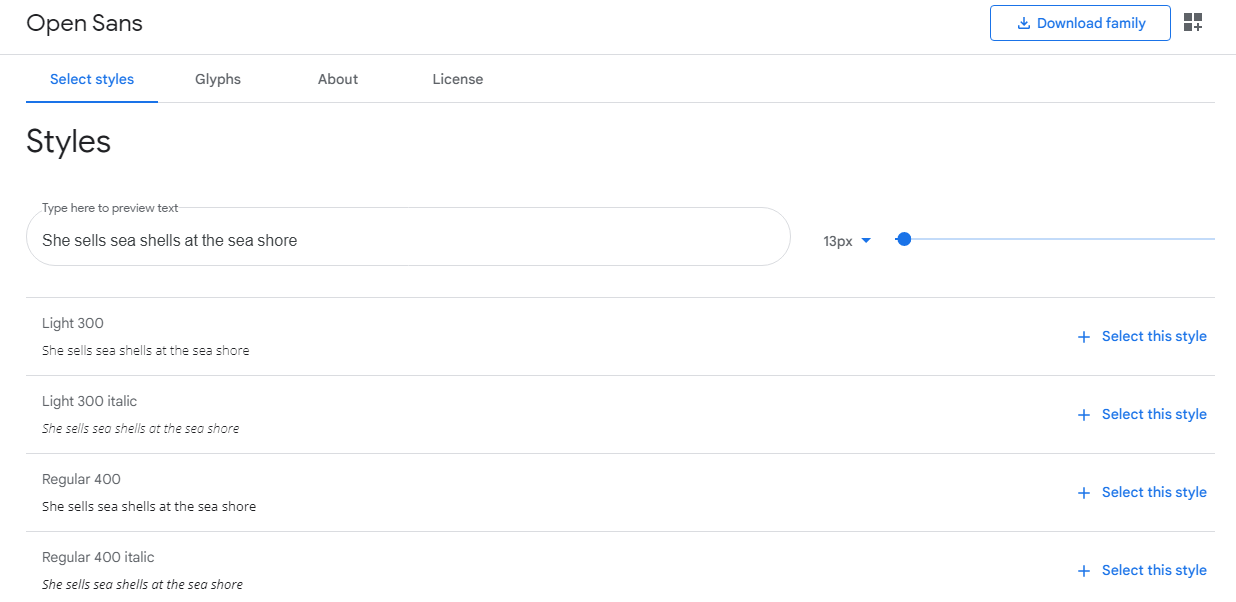Image resolution: width=1236 pixels, height=602 pixels.
Task: View the License tab
Action: [458, 79]
